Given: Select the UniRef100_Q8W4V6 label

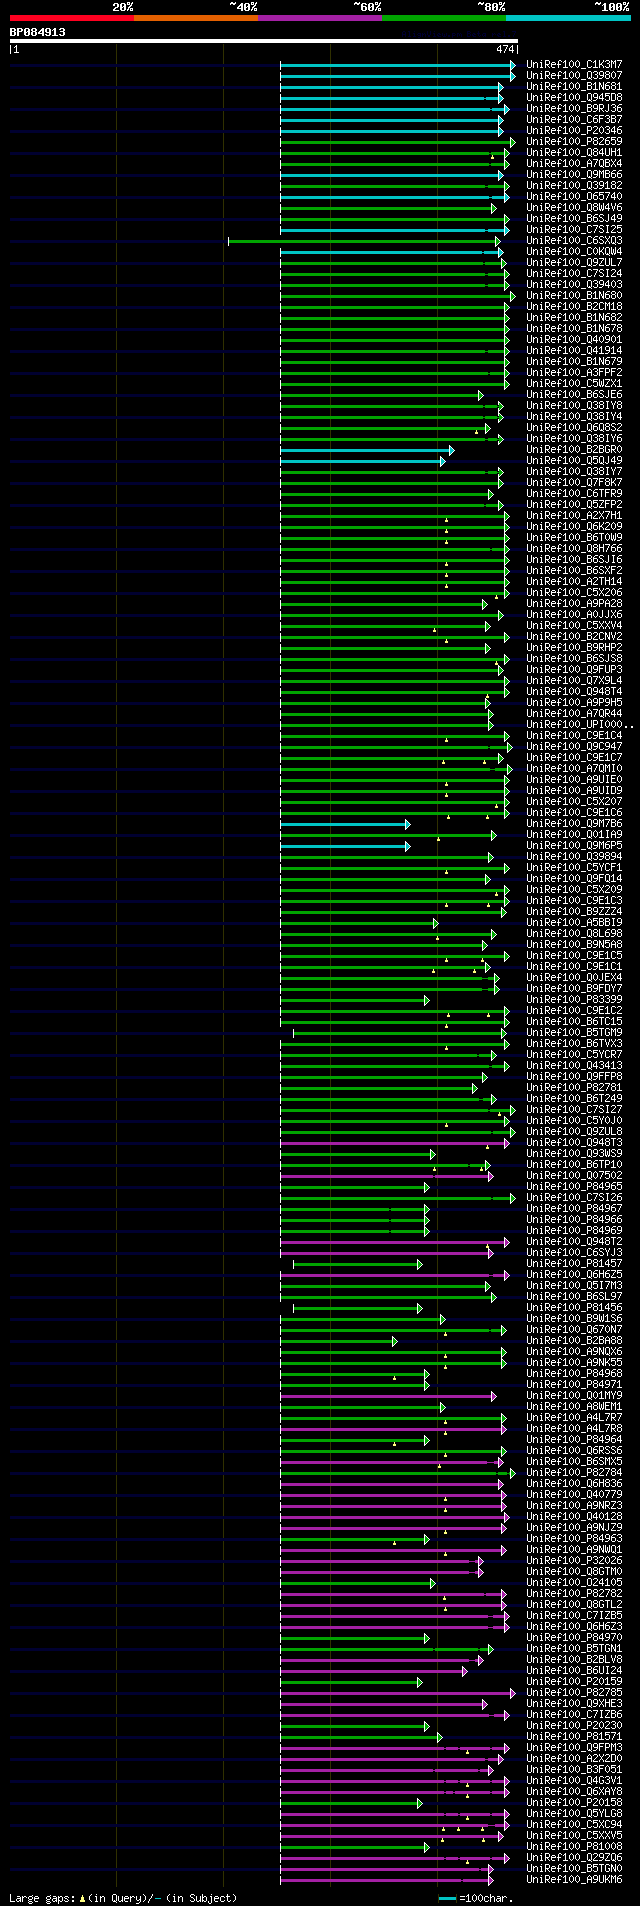Looking at the screenshot, I should coord(574,207).
